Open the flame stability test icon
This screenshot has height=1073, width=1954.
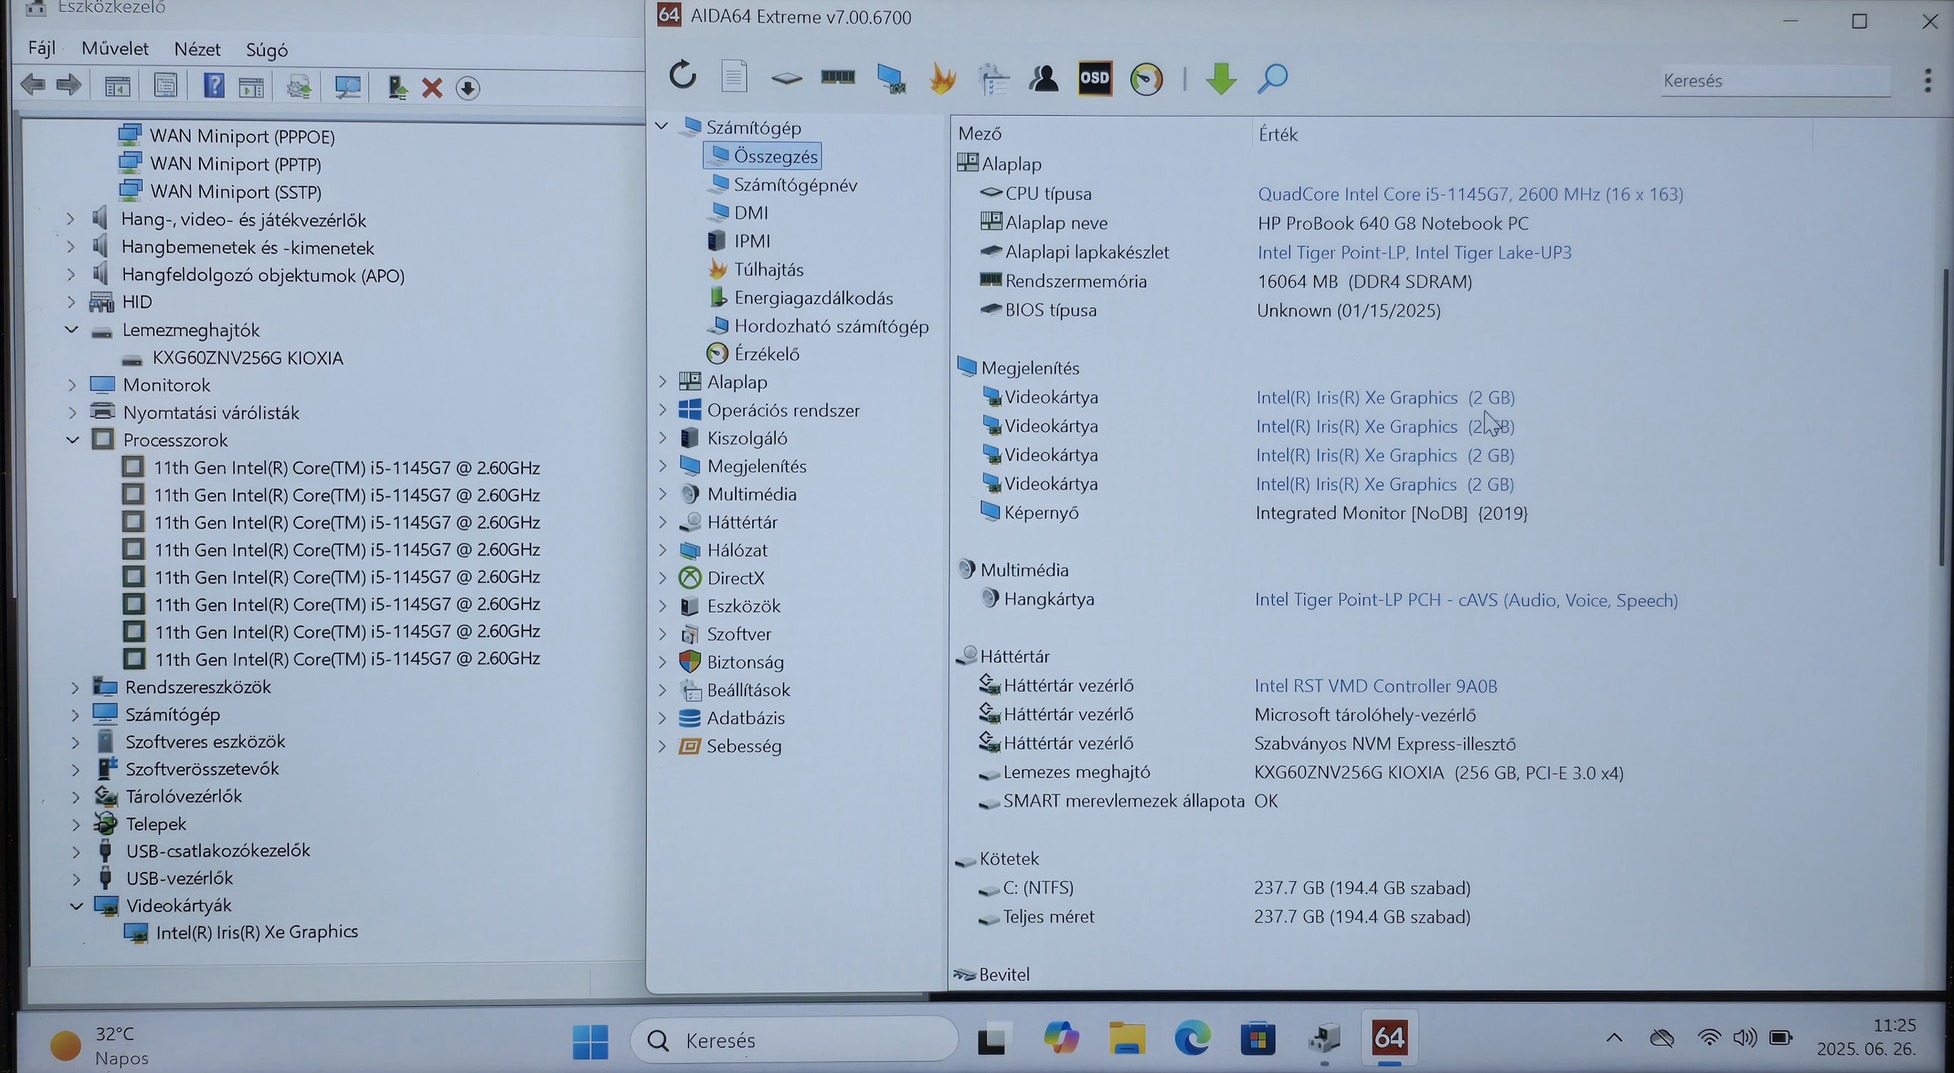click(x=942, y=77)
